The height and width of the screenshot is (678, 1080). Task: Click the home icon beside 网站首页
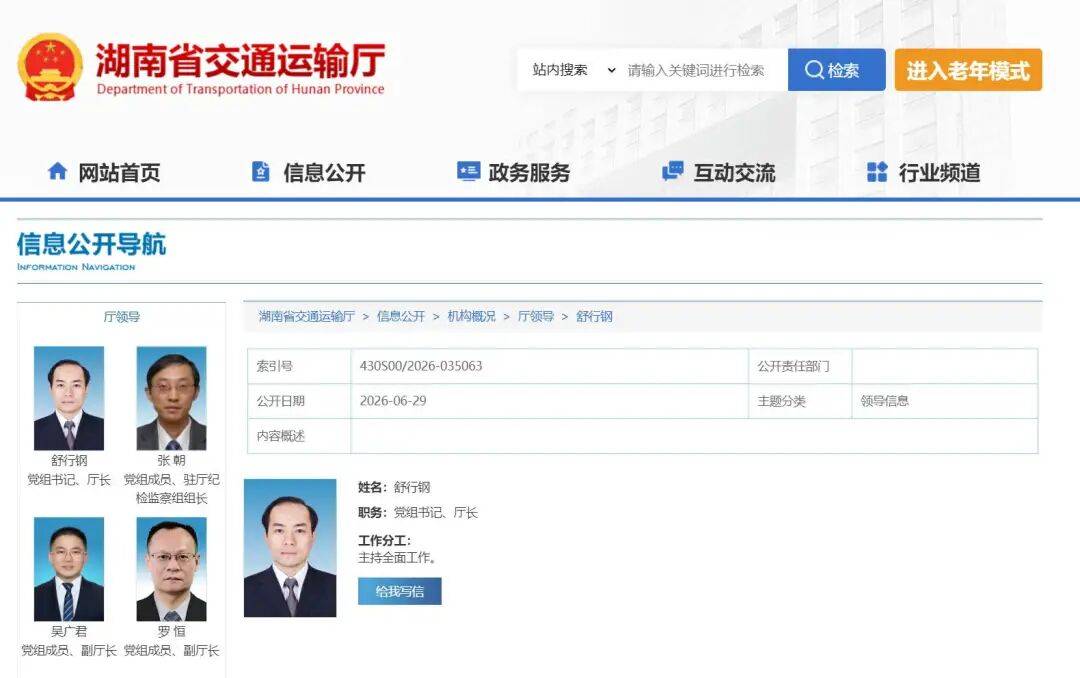pyautogui.click(x=57, y=171)
